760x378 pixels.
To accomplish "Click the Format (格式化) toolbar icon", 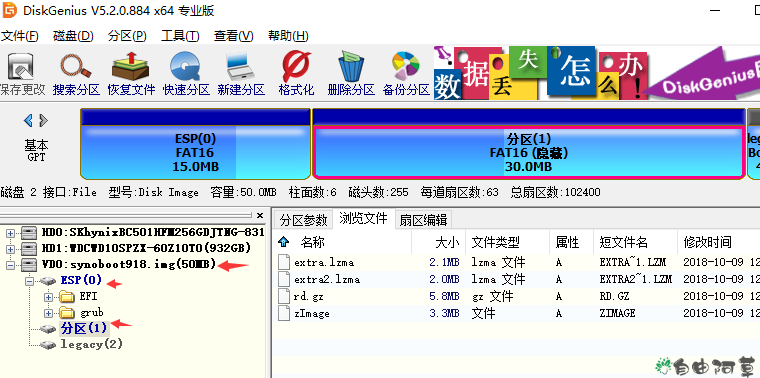I will pyautogui.click(x=296, y=67).
